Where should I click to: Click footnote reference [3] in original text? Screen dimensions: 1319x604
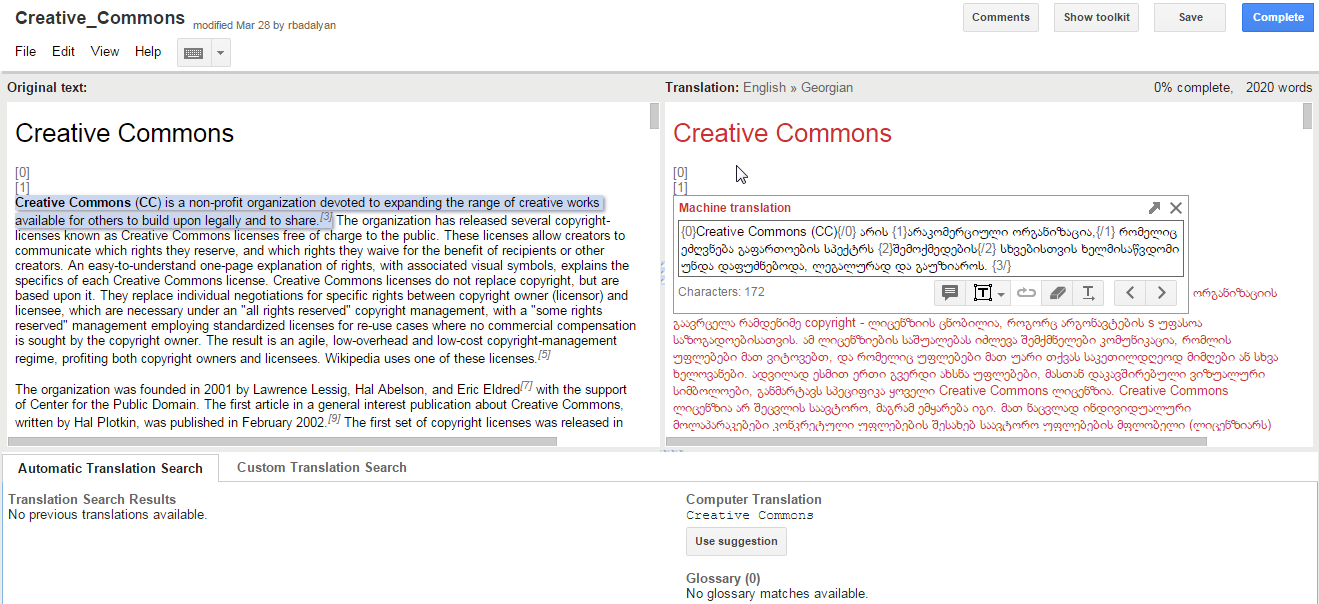point(326,217)
